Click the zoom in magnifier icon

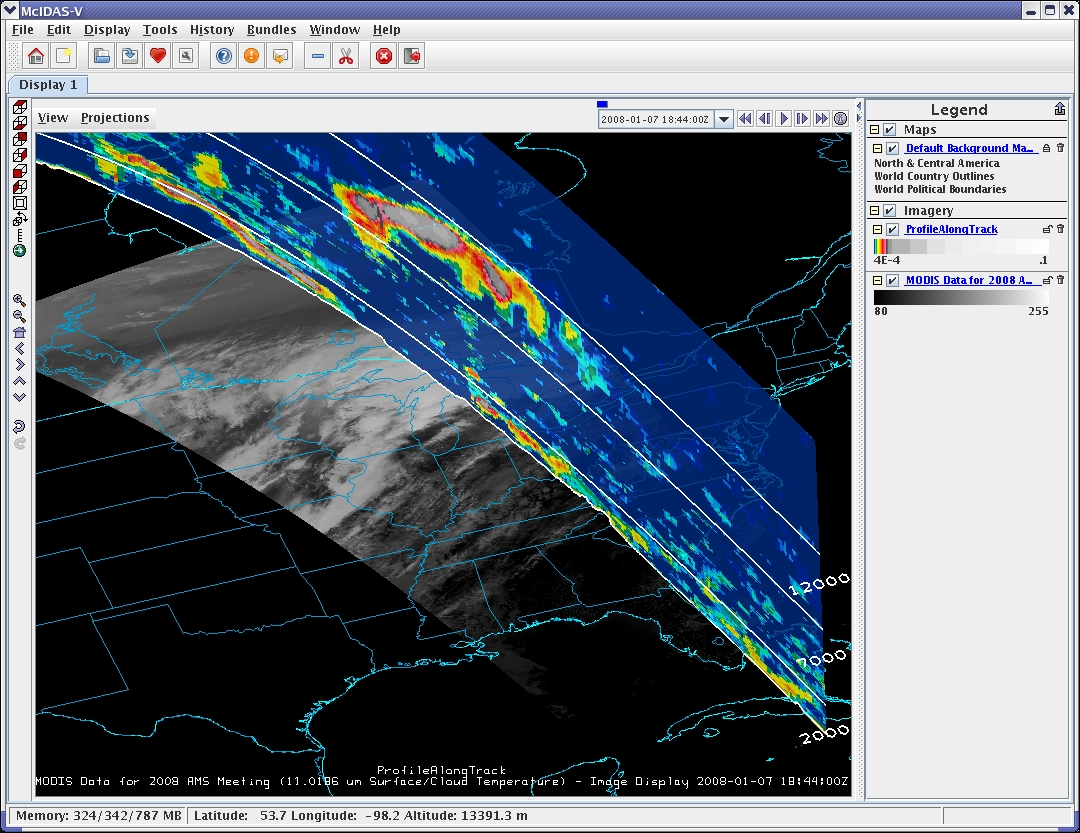click(x=19, y=299)
